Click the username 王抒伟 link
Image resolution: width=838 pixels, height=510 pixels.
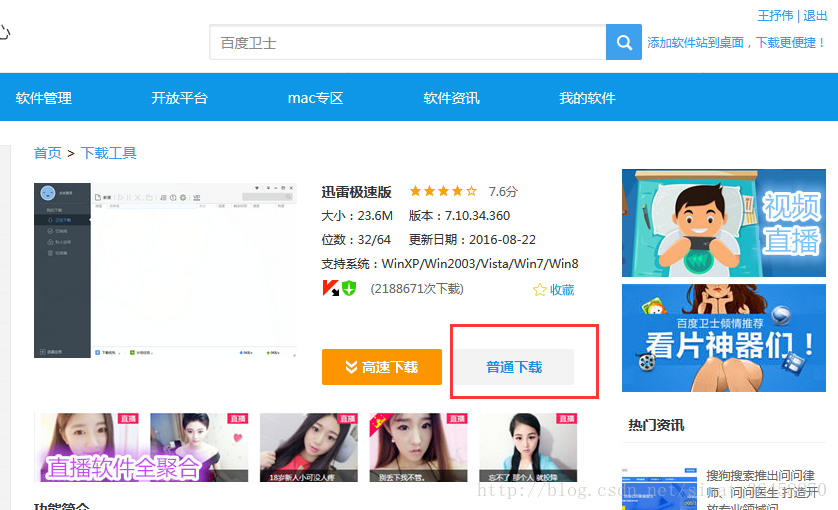coord(775,16)
